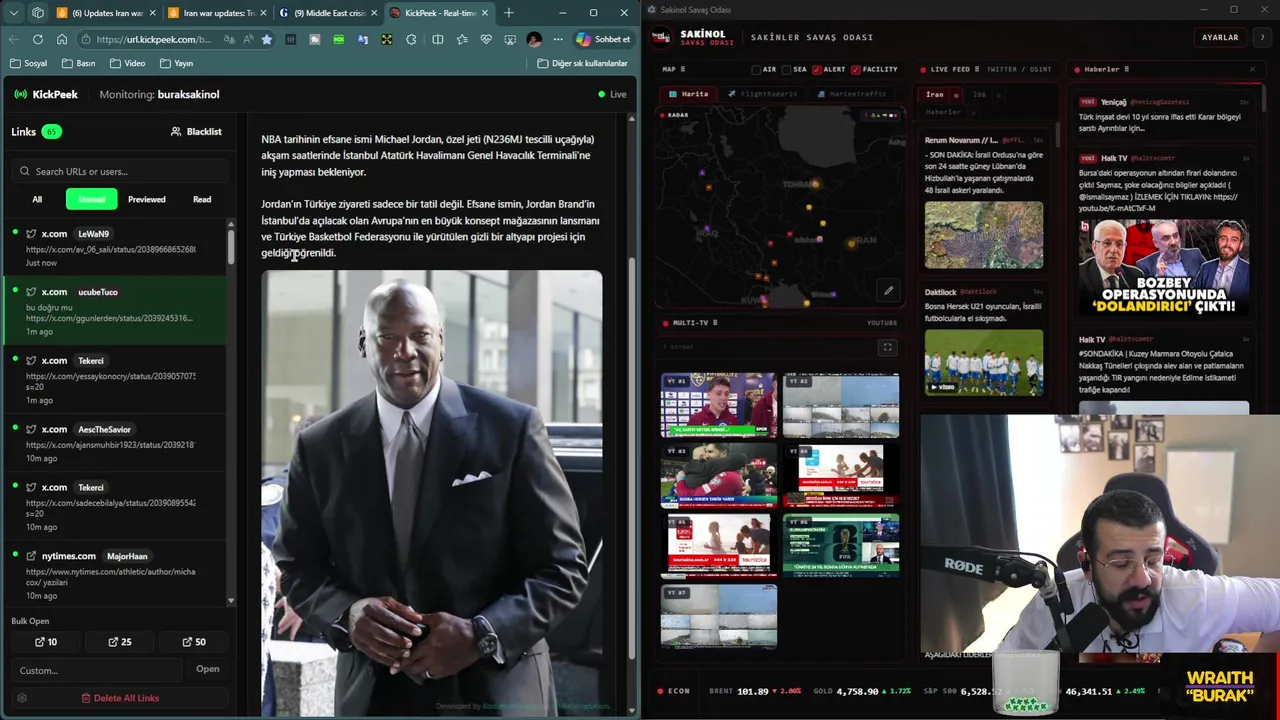Click the KickPeek logo
Screen dimensions: 1280x720
(x=46, y=94)
